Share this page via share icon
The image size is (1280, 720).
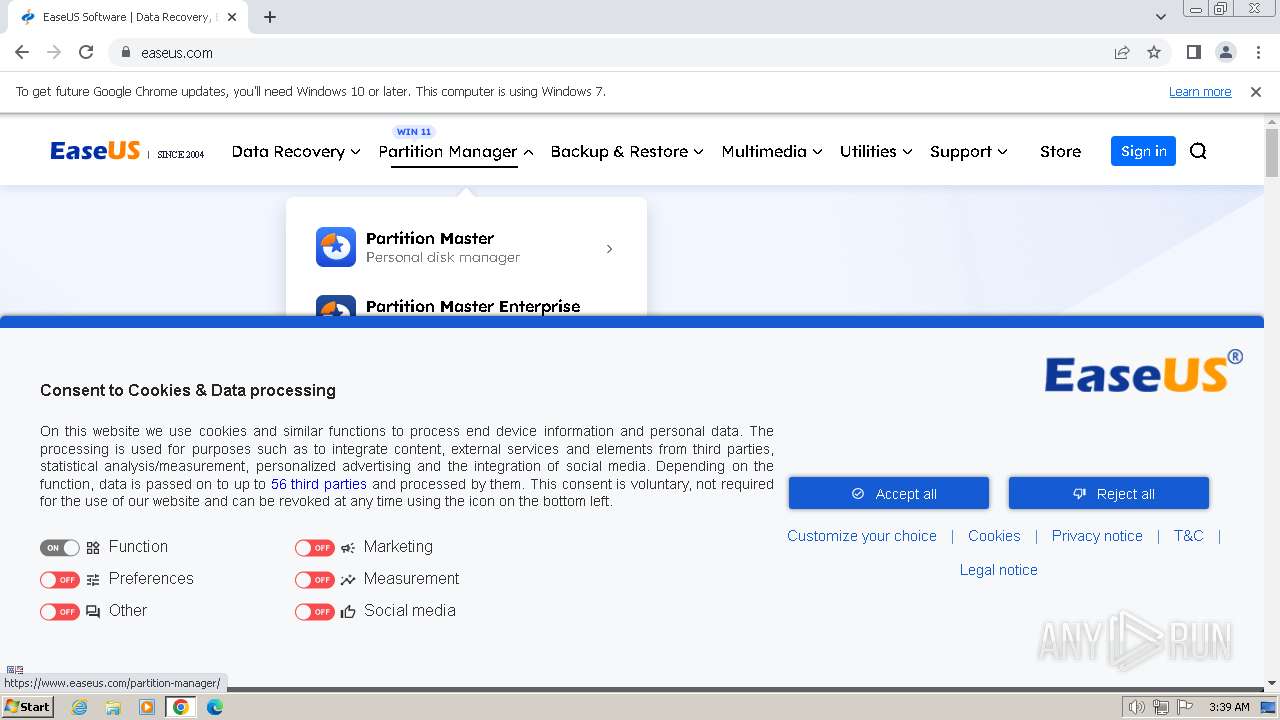coord(1122,52)
